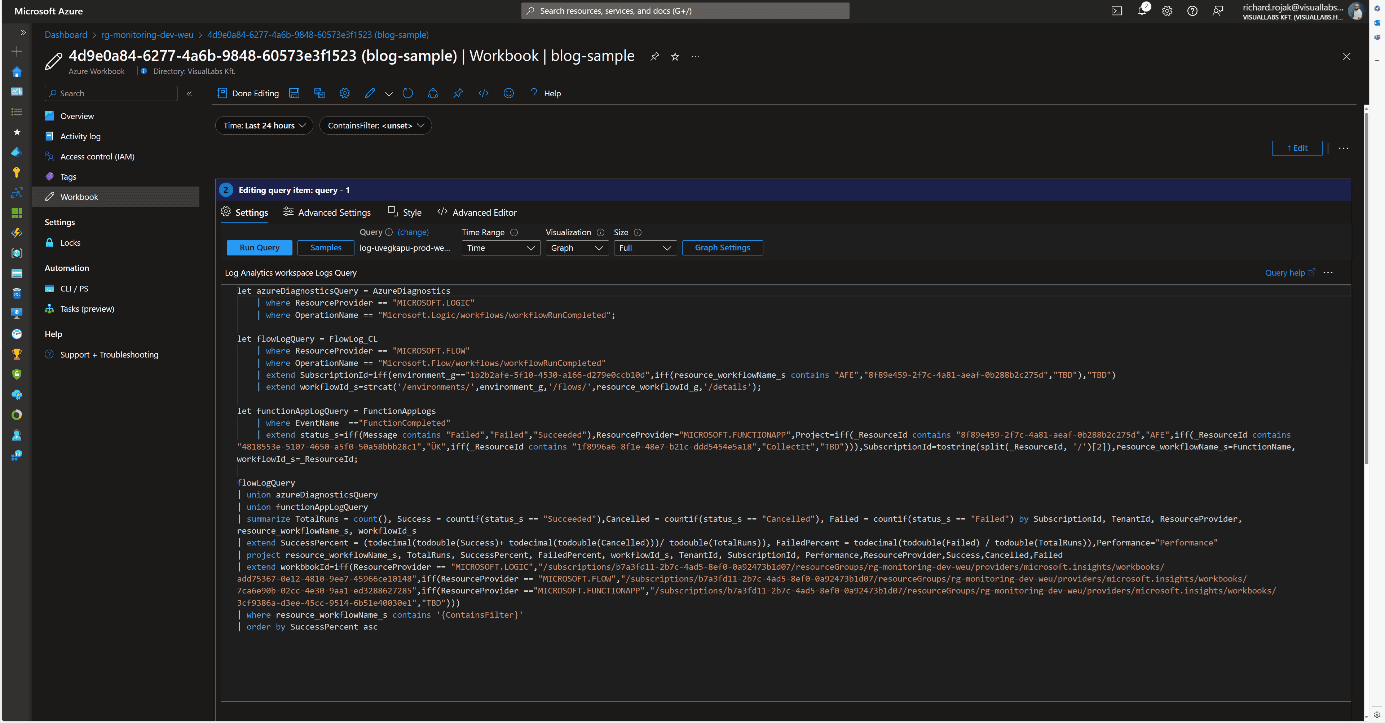1385x723 pixels.
Task: Click Done Editing button
Action: (x=249, y=93)
